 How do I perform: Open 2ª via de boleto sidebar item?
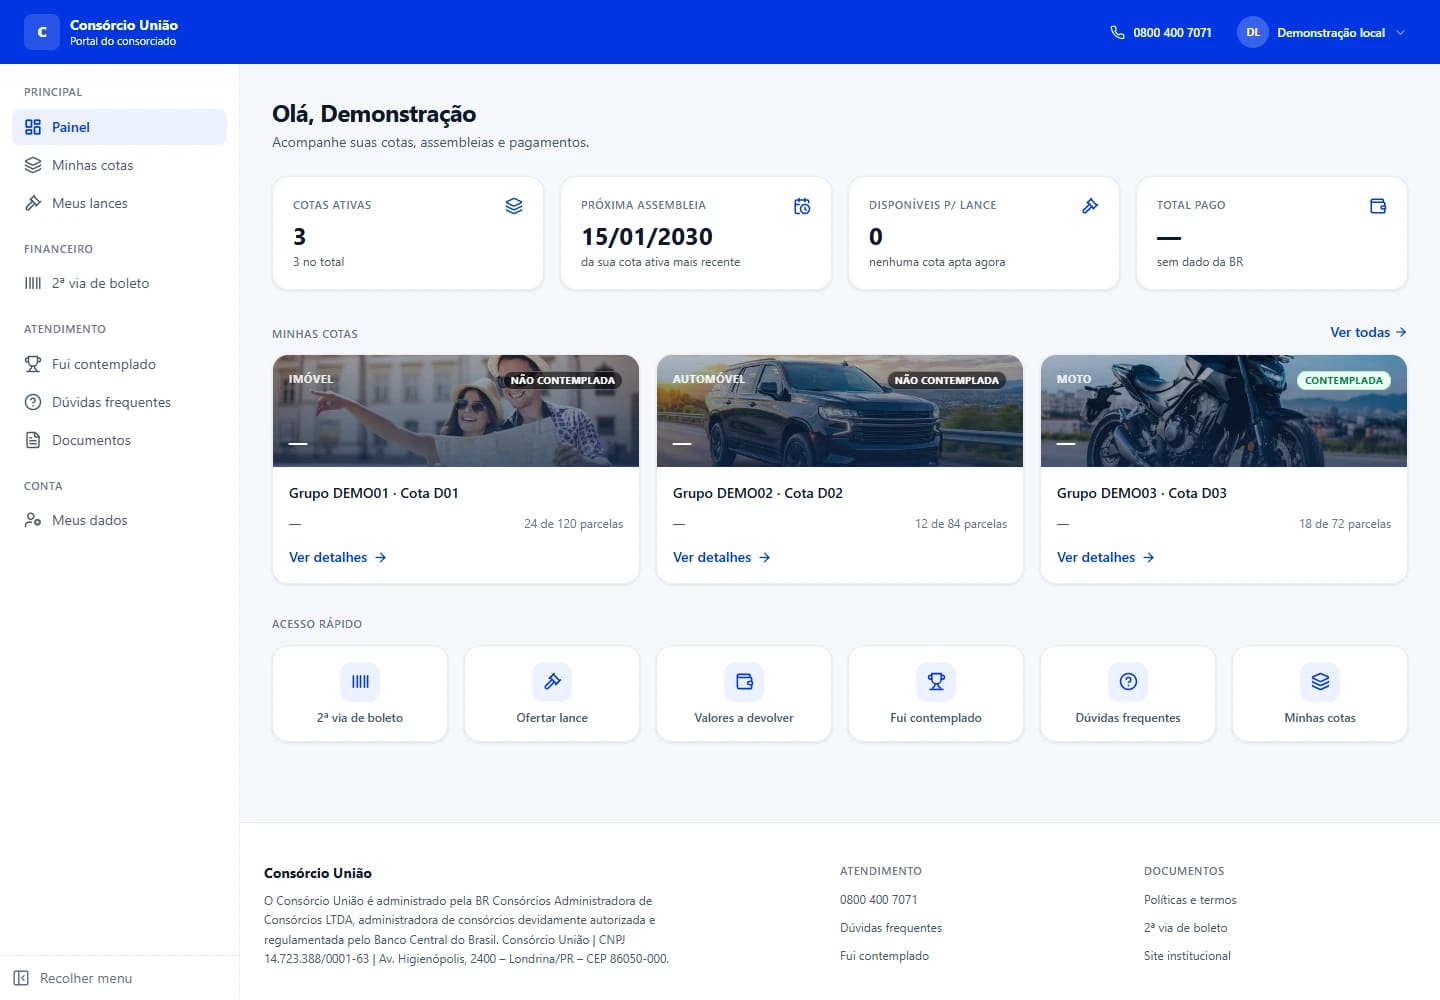pyautogui.click(x=119, y=283)
